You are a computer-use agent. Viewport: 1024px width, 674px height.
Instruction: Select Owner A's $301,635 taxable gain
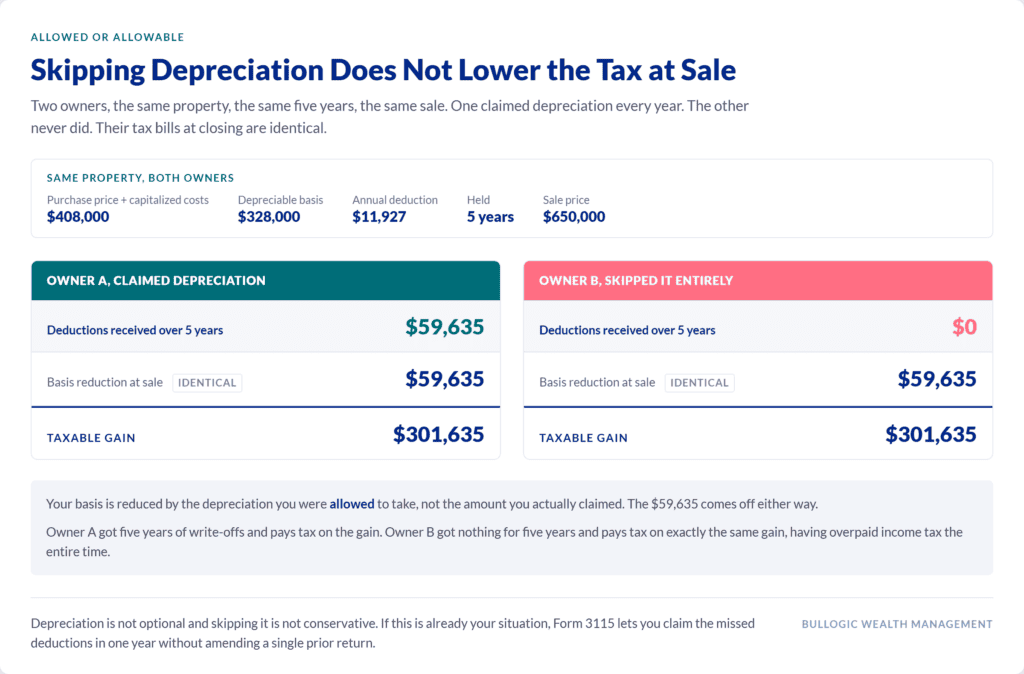[438, 434]
